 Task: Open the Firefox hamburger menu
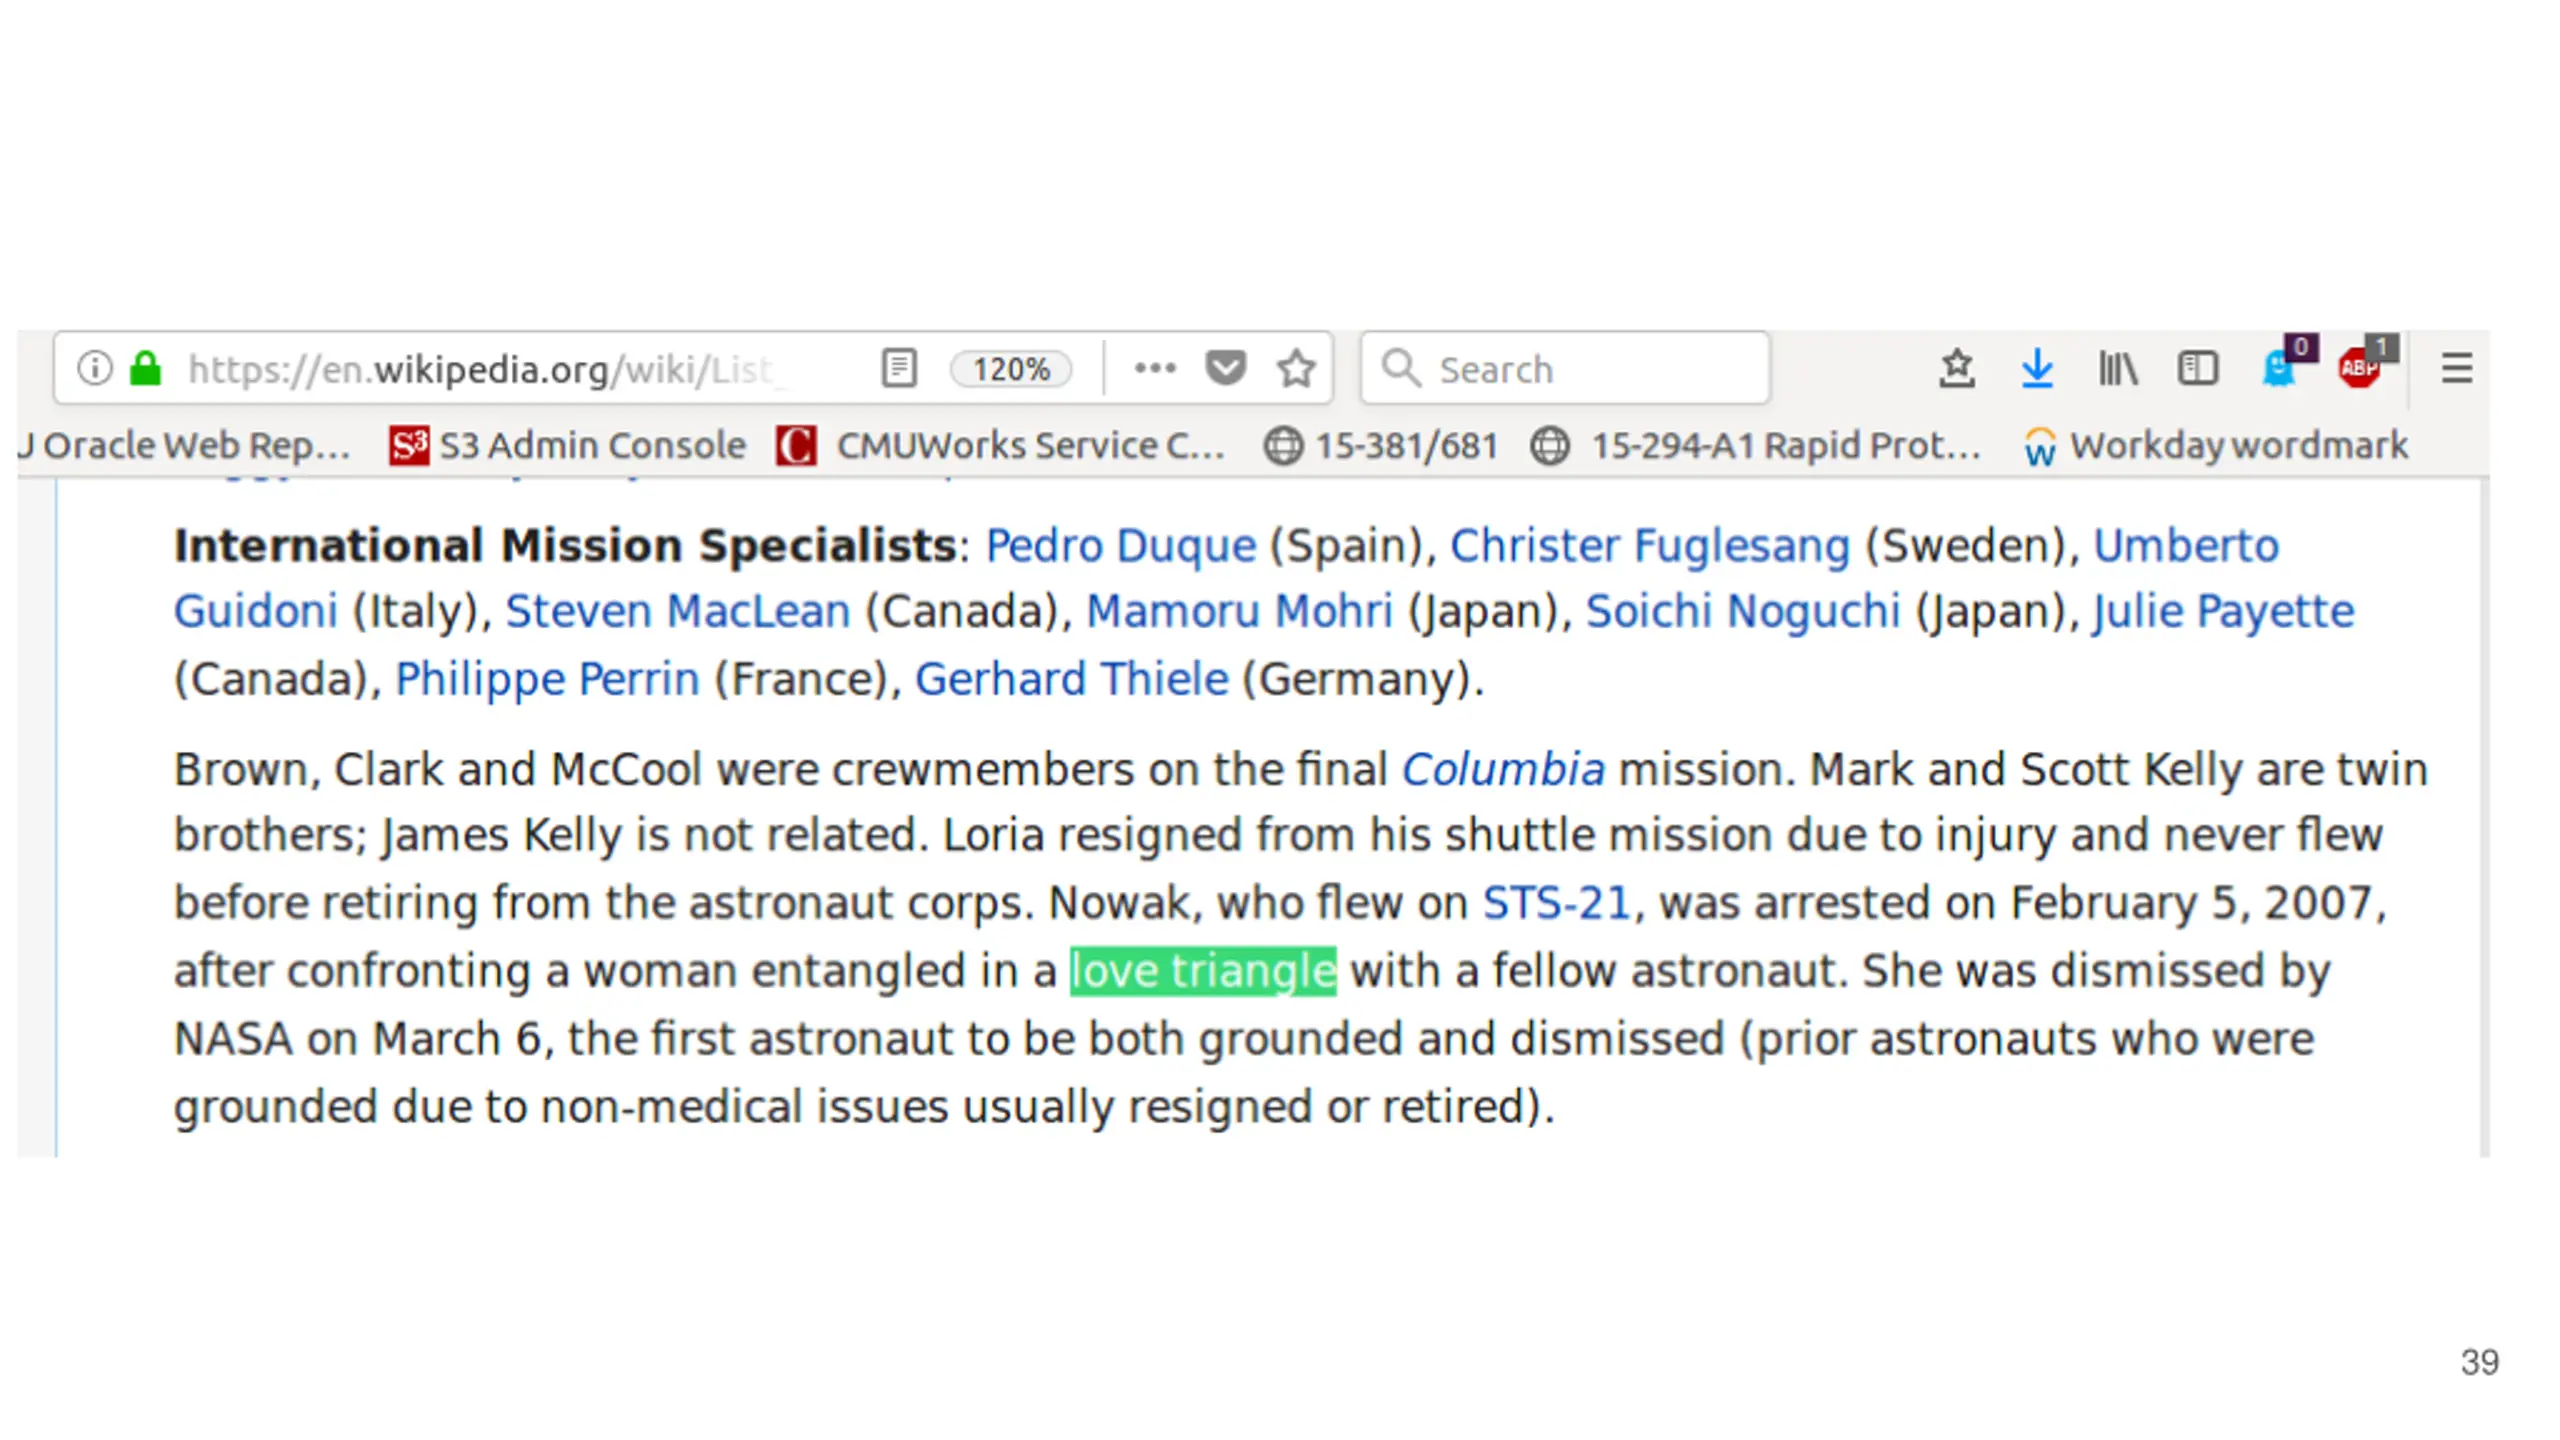tap(2456, 368)
